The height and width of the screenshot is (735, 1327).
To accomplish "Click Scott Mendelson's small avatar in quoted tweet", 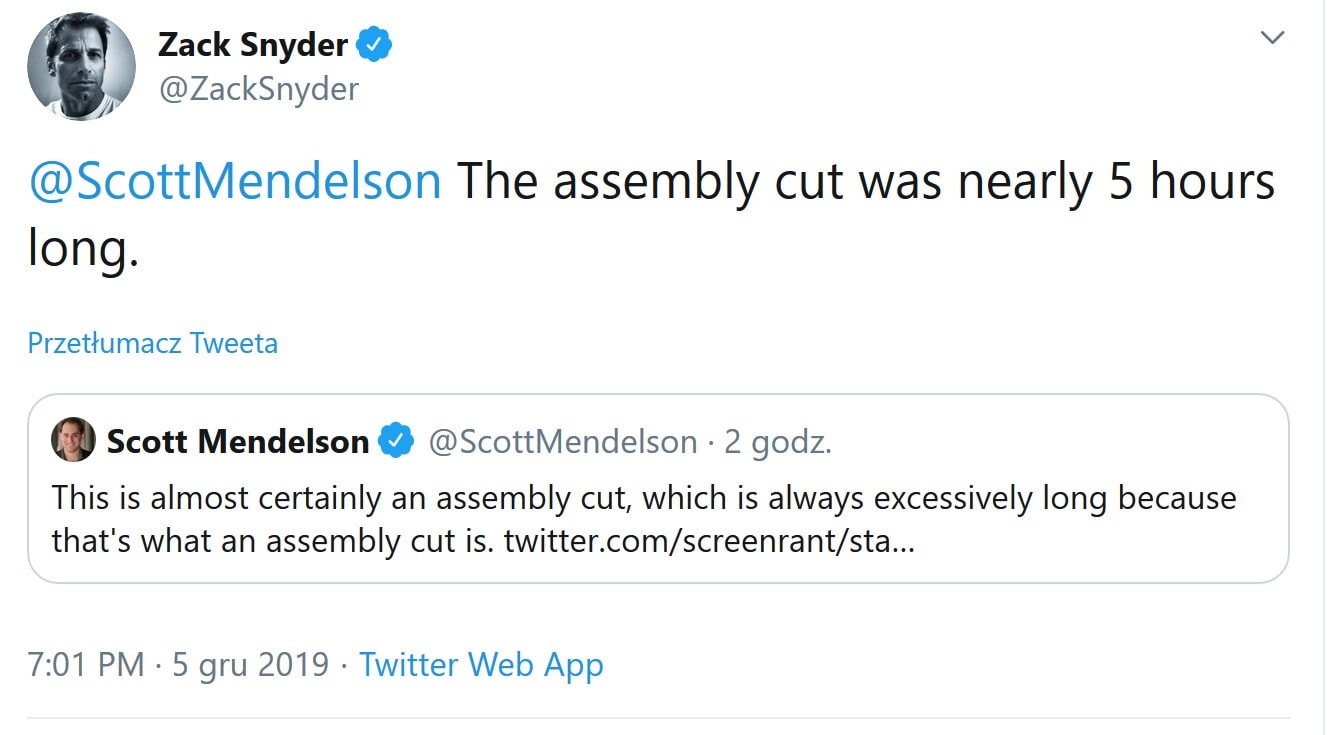I will (73, 440).
